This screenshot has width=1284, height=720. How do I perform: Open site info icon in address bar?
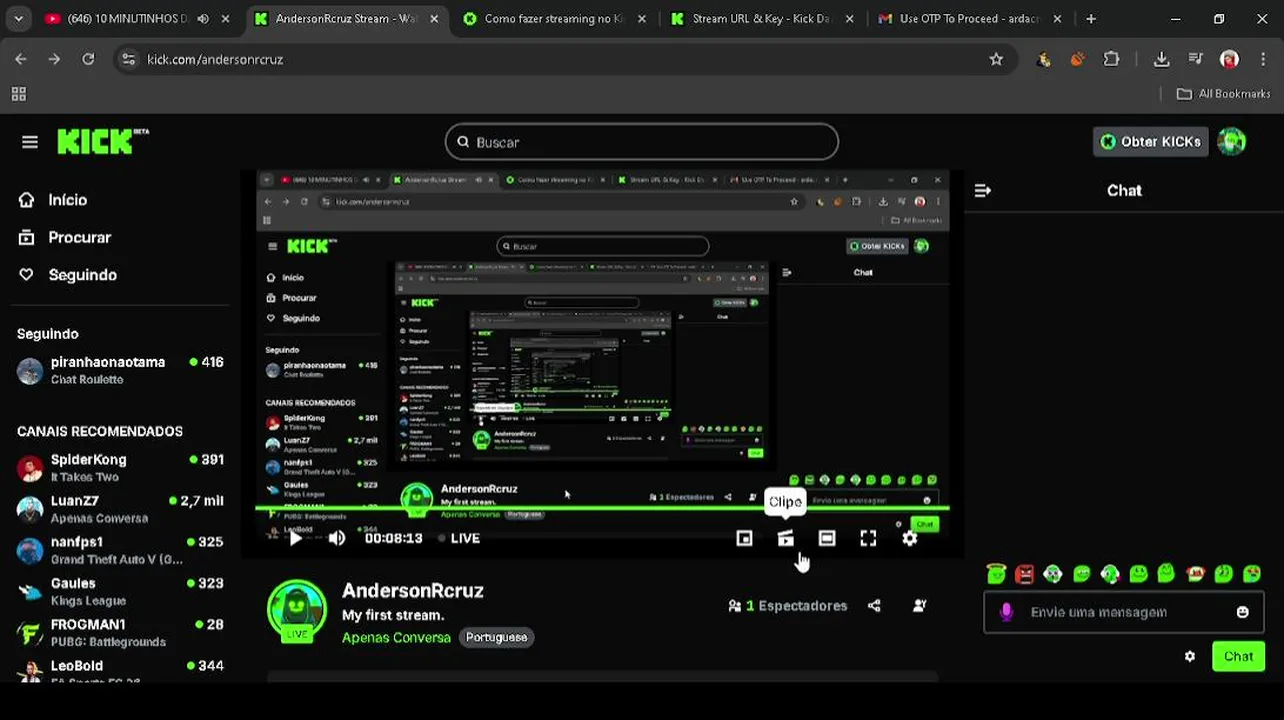coord(128,60)
